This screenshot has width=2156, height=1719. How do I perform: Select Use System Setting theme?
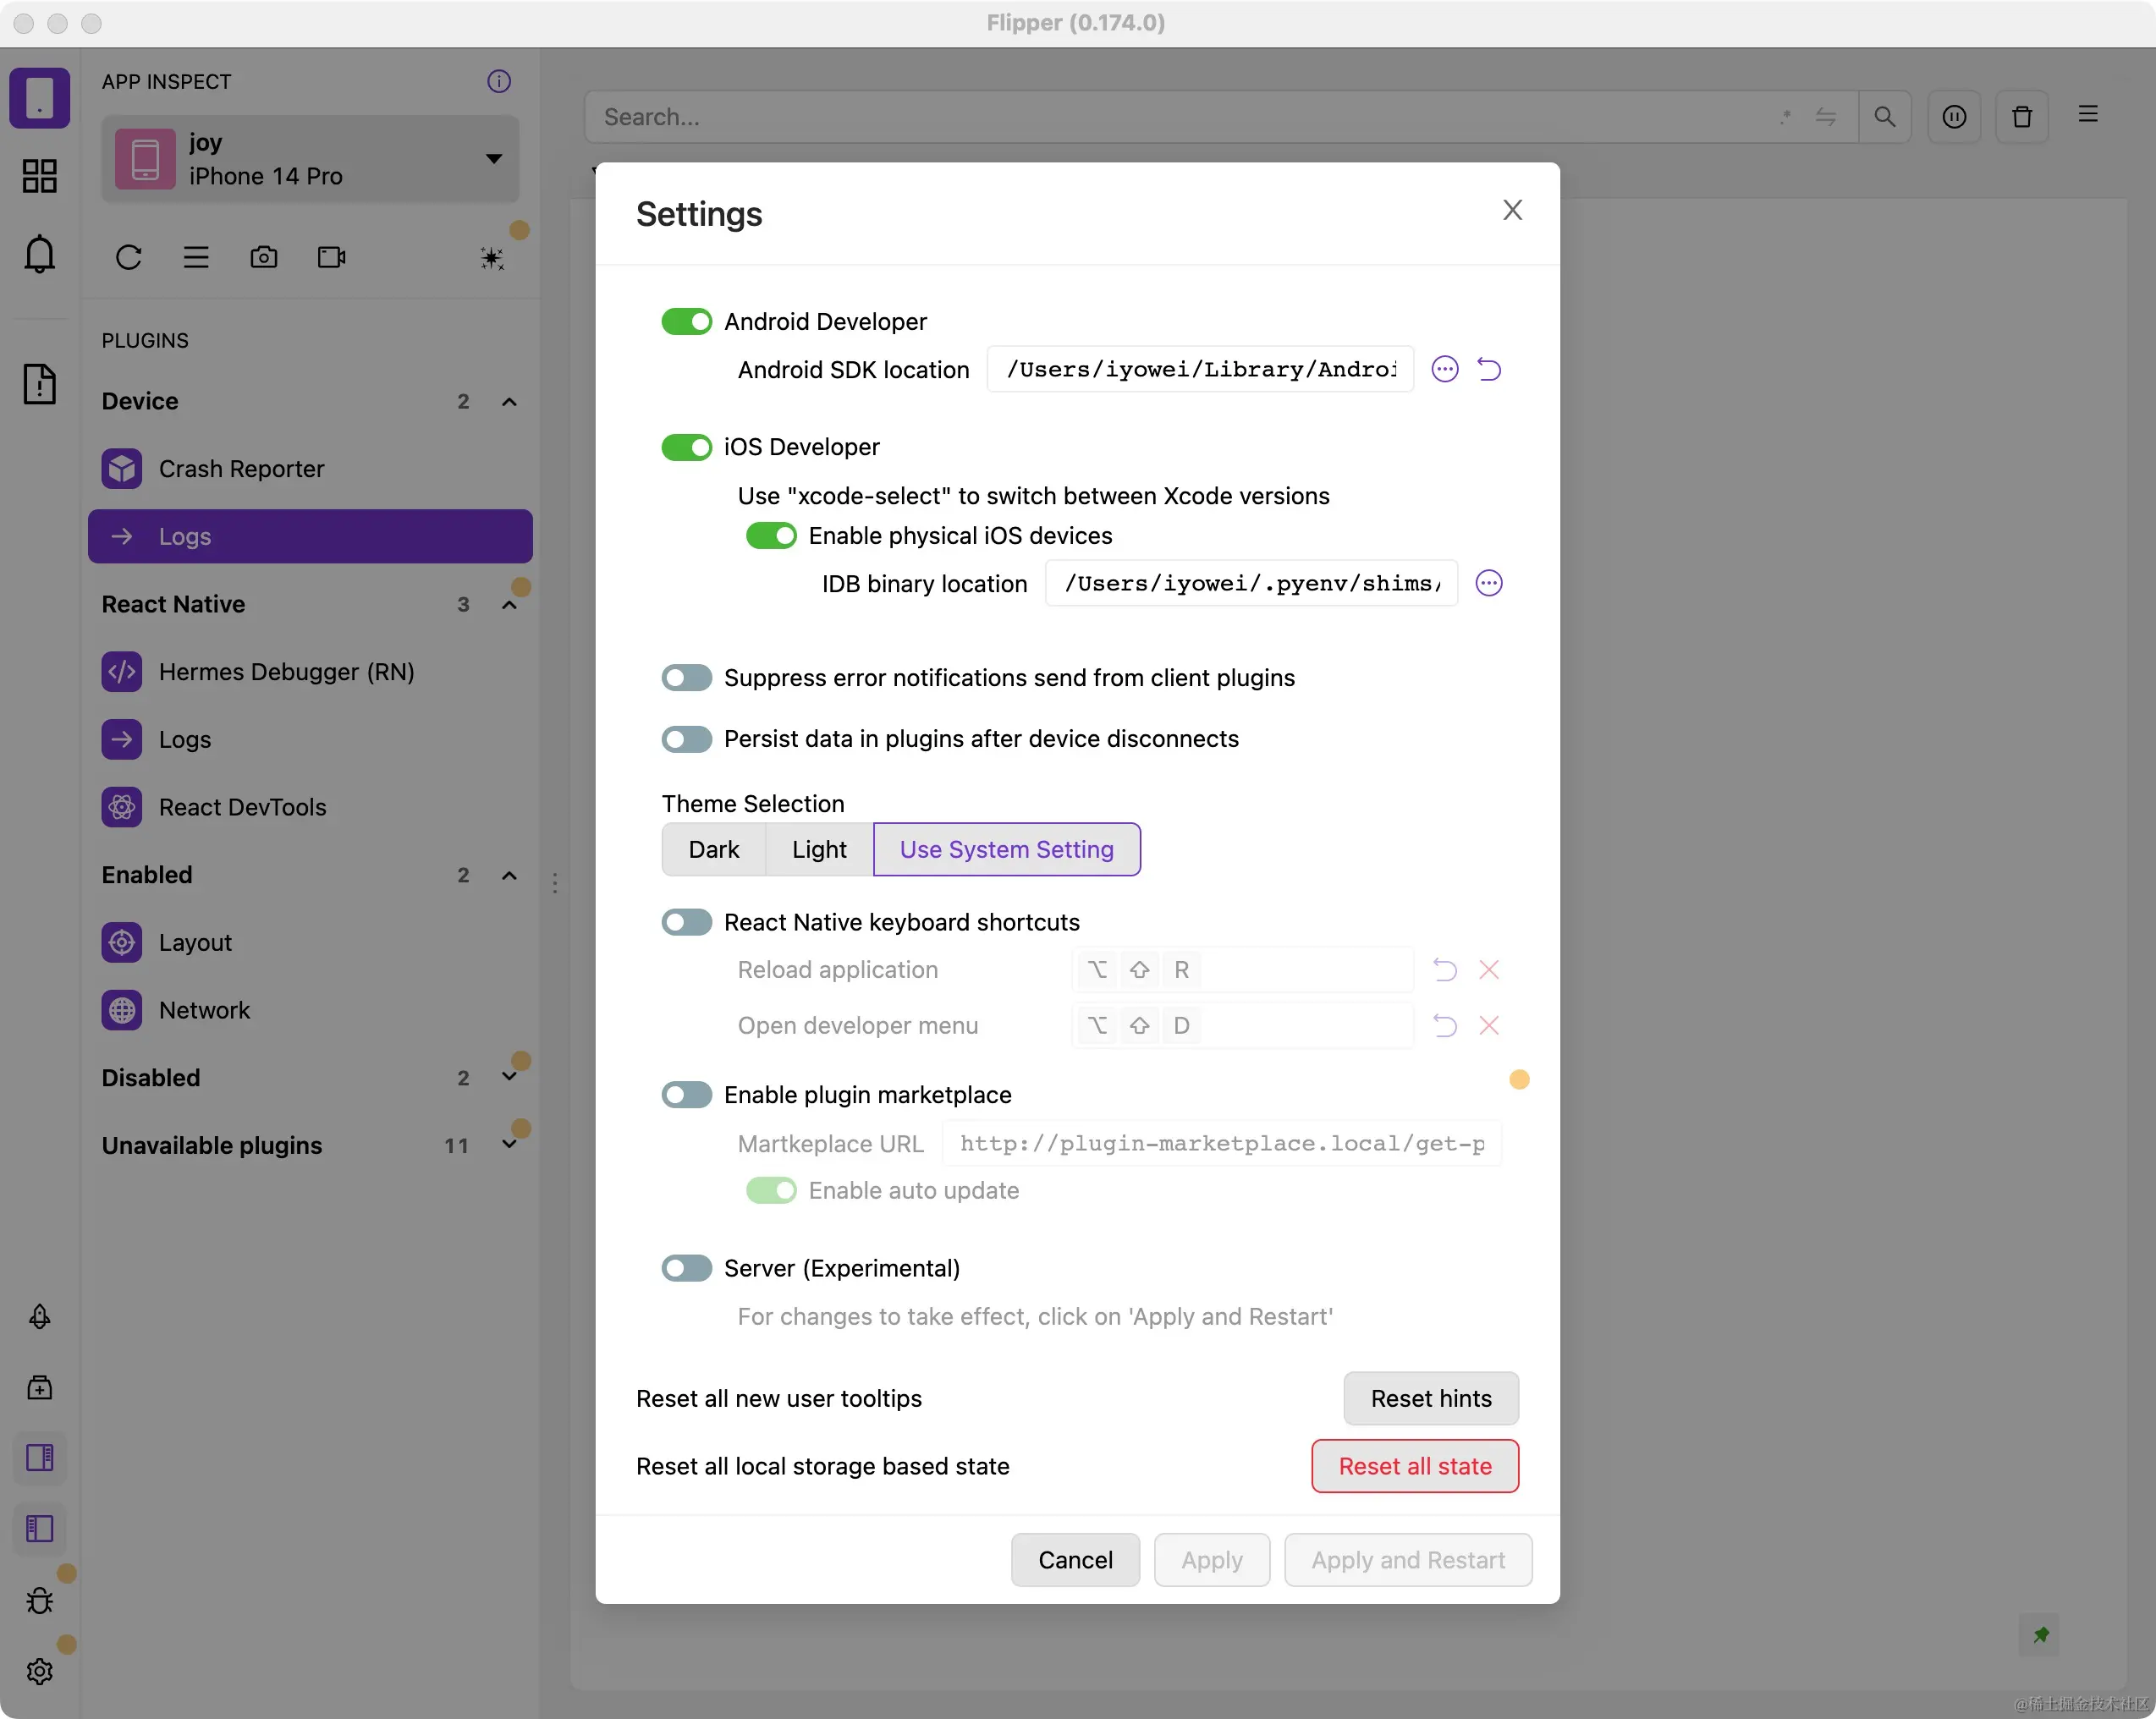[1006, 849]
